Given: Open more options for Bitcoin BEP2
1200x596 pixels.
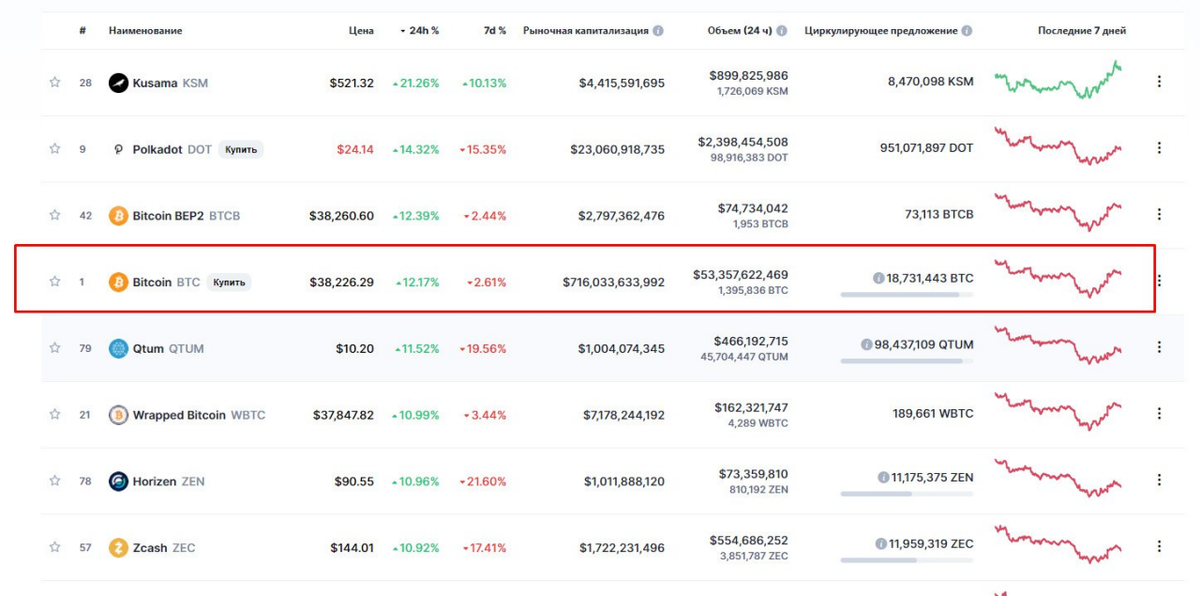Looking at the screenshot, I should click(1159, 214).
